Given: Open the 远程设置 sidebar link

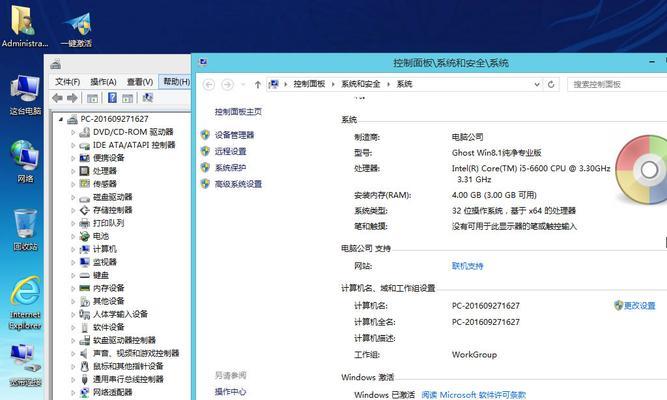Looking at the screenshot, I should click(x=230, y=151).
